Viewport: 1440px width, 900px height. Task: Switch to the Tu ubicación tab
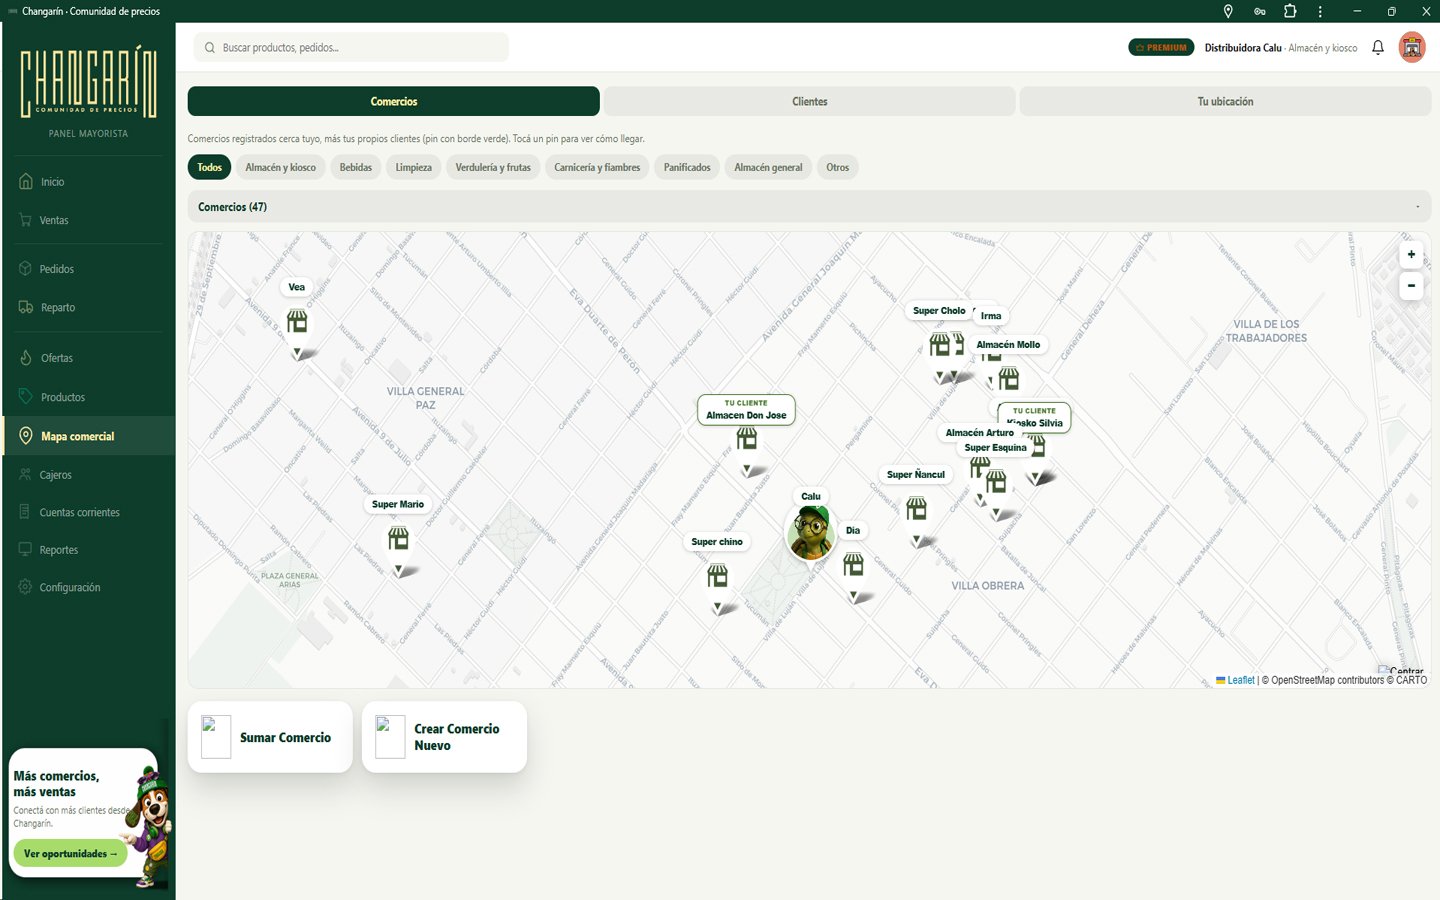[1225, 101]
